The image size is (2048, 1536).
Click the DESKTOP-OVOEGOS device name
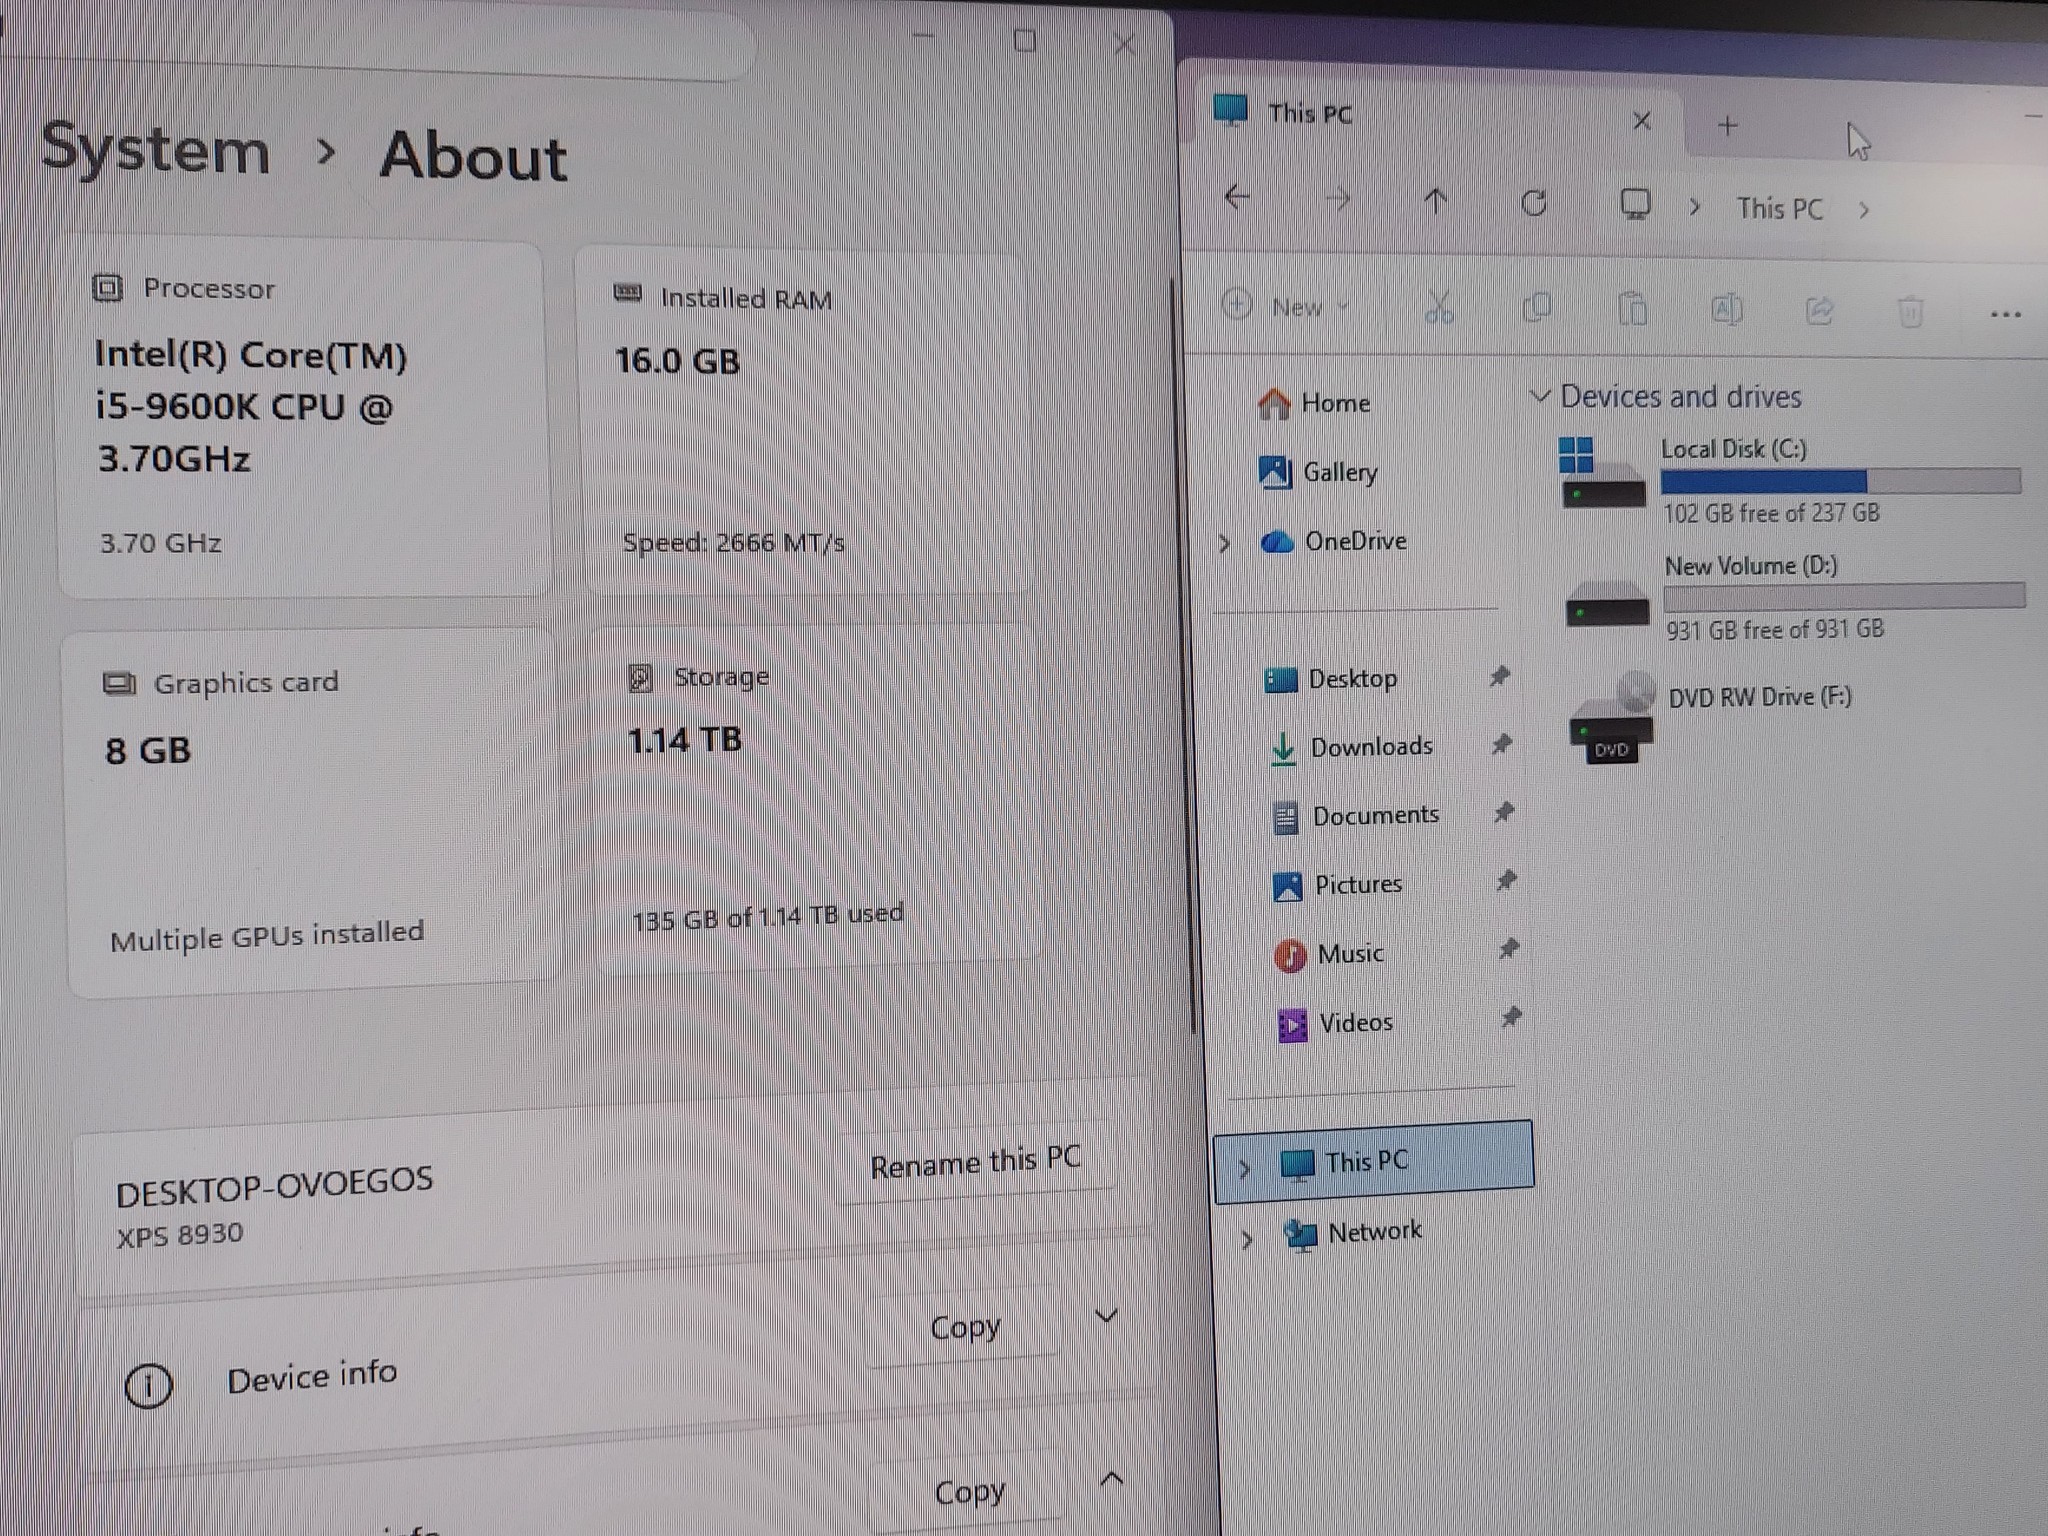tap(274, 1185)
